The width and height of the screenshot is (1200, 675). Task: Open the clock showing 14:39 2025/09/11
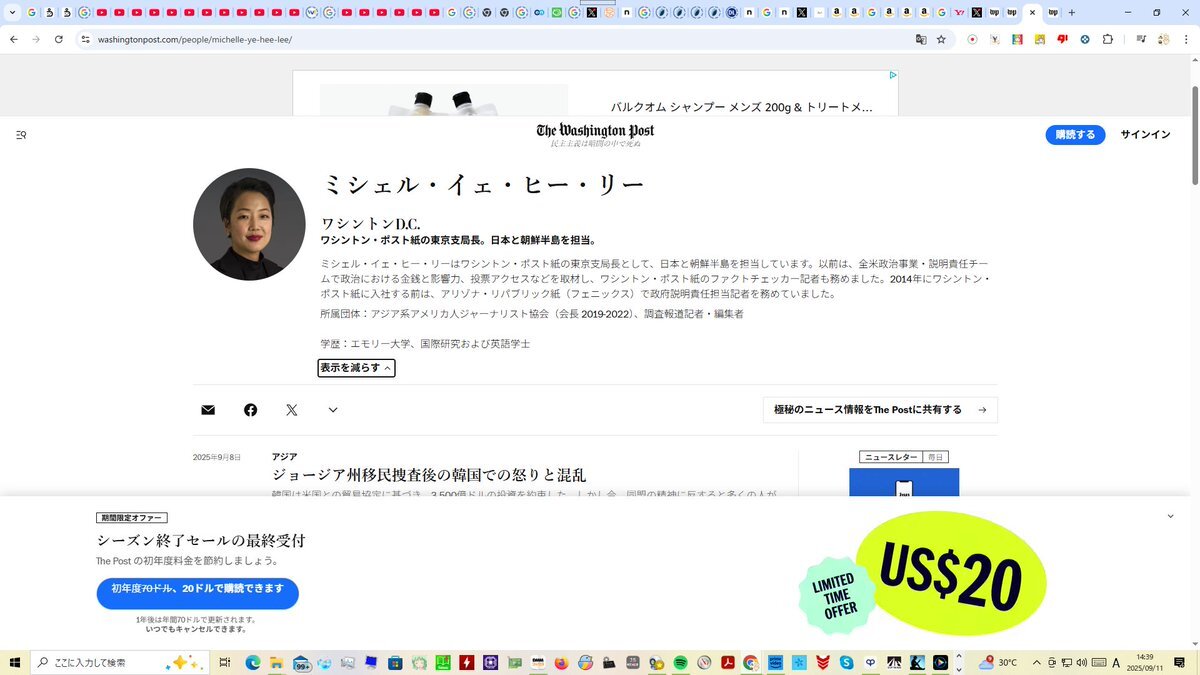[x=1144, y=662]
